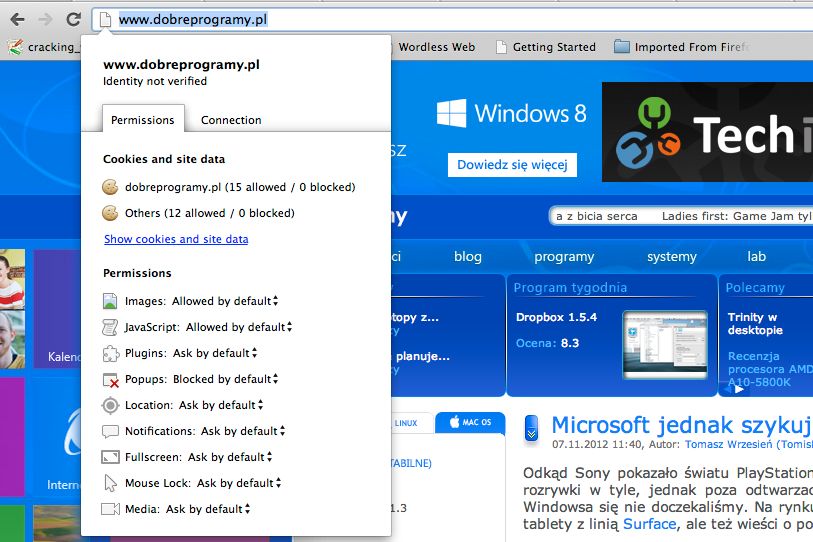Open Notifications permission dropdown

tap(243, 431)
